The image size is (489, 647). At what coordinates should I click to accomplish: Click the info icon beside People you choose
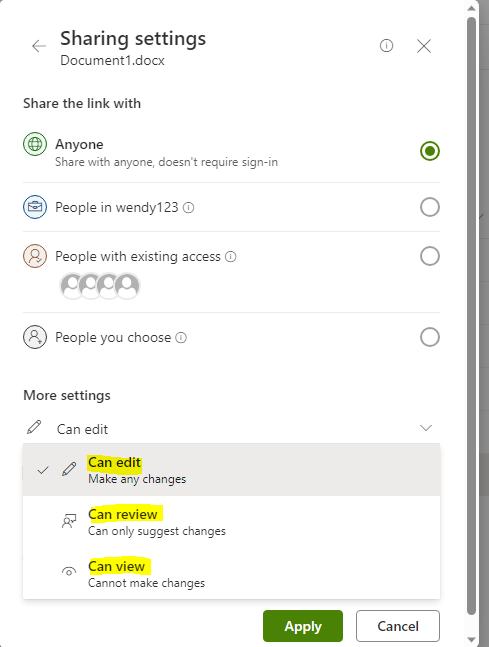[x=181, y=338]
